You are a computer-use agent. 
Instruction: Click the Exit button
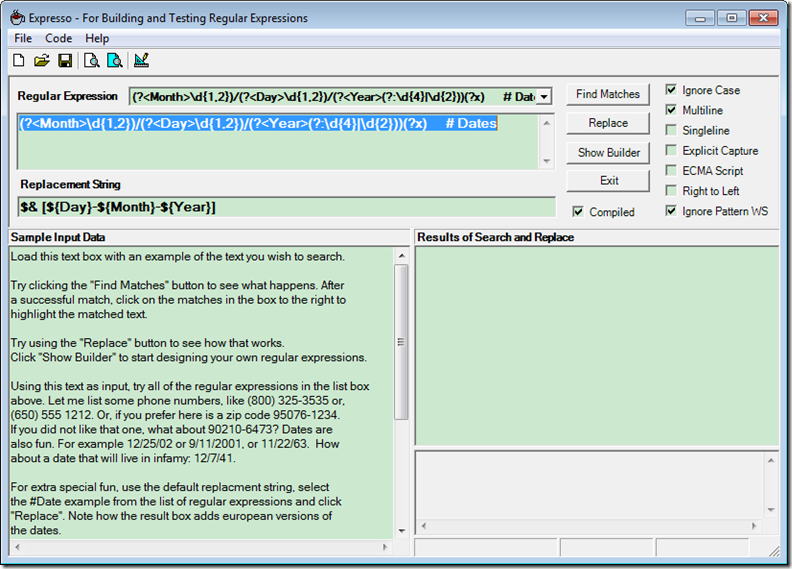click(x=608, y=180)
